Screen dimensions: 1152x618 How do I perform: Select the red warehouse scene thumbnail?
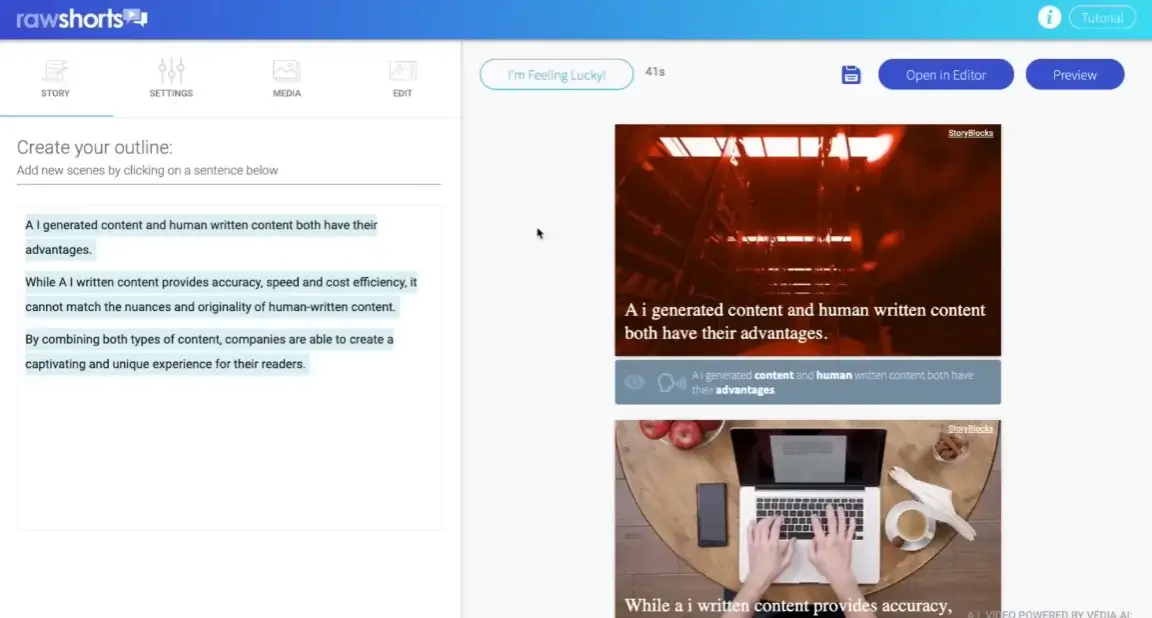coord(807,240)
